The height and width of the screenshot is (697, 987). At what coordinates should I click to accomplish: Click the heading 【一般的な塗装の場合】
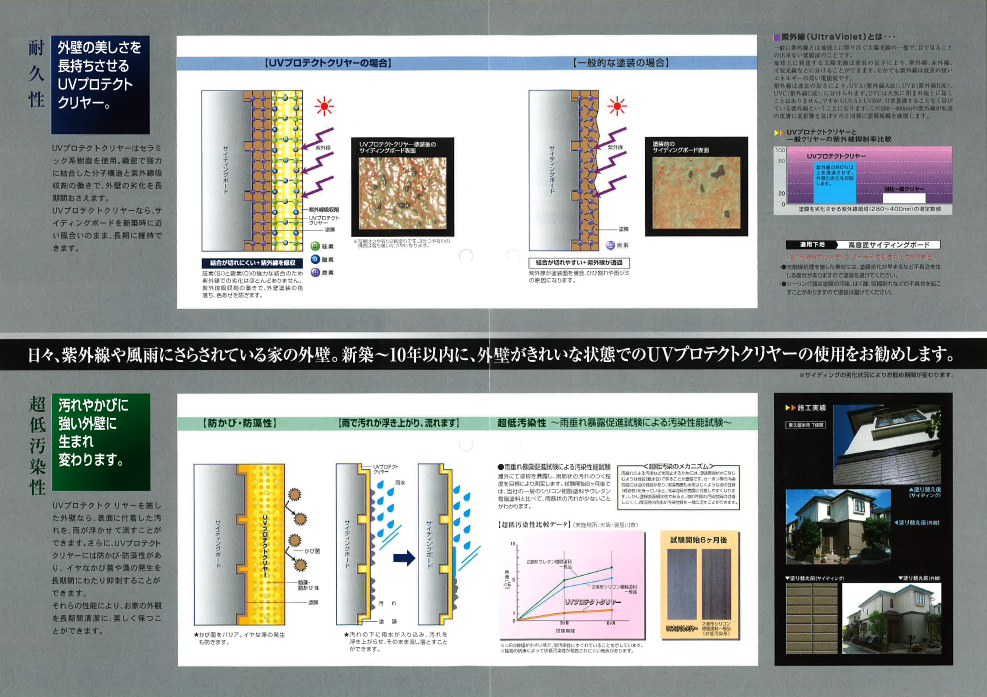pyautogui.click(x=621, y=63)
